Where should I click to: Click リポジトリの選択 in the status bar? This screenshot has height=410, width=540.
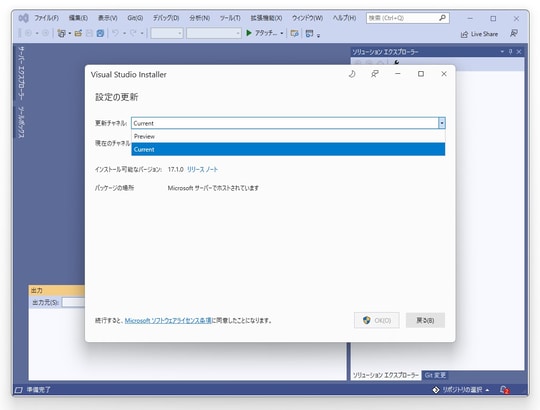pyautogui.click(x=461, y=390)
